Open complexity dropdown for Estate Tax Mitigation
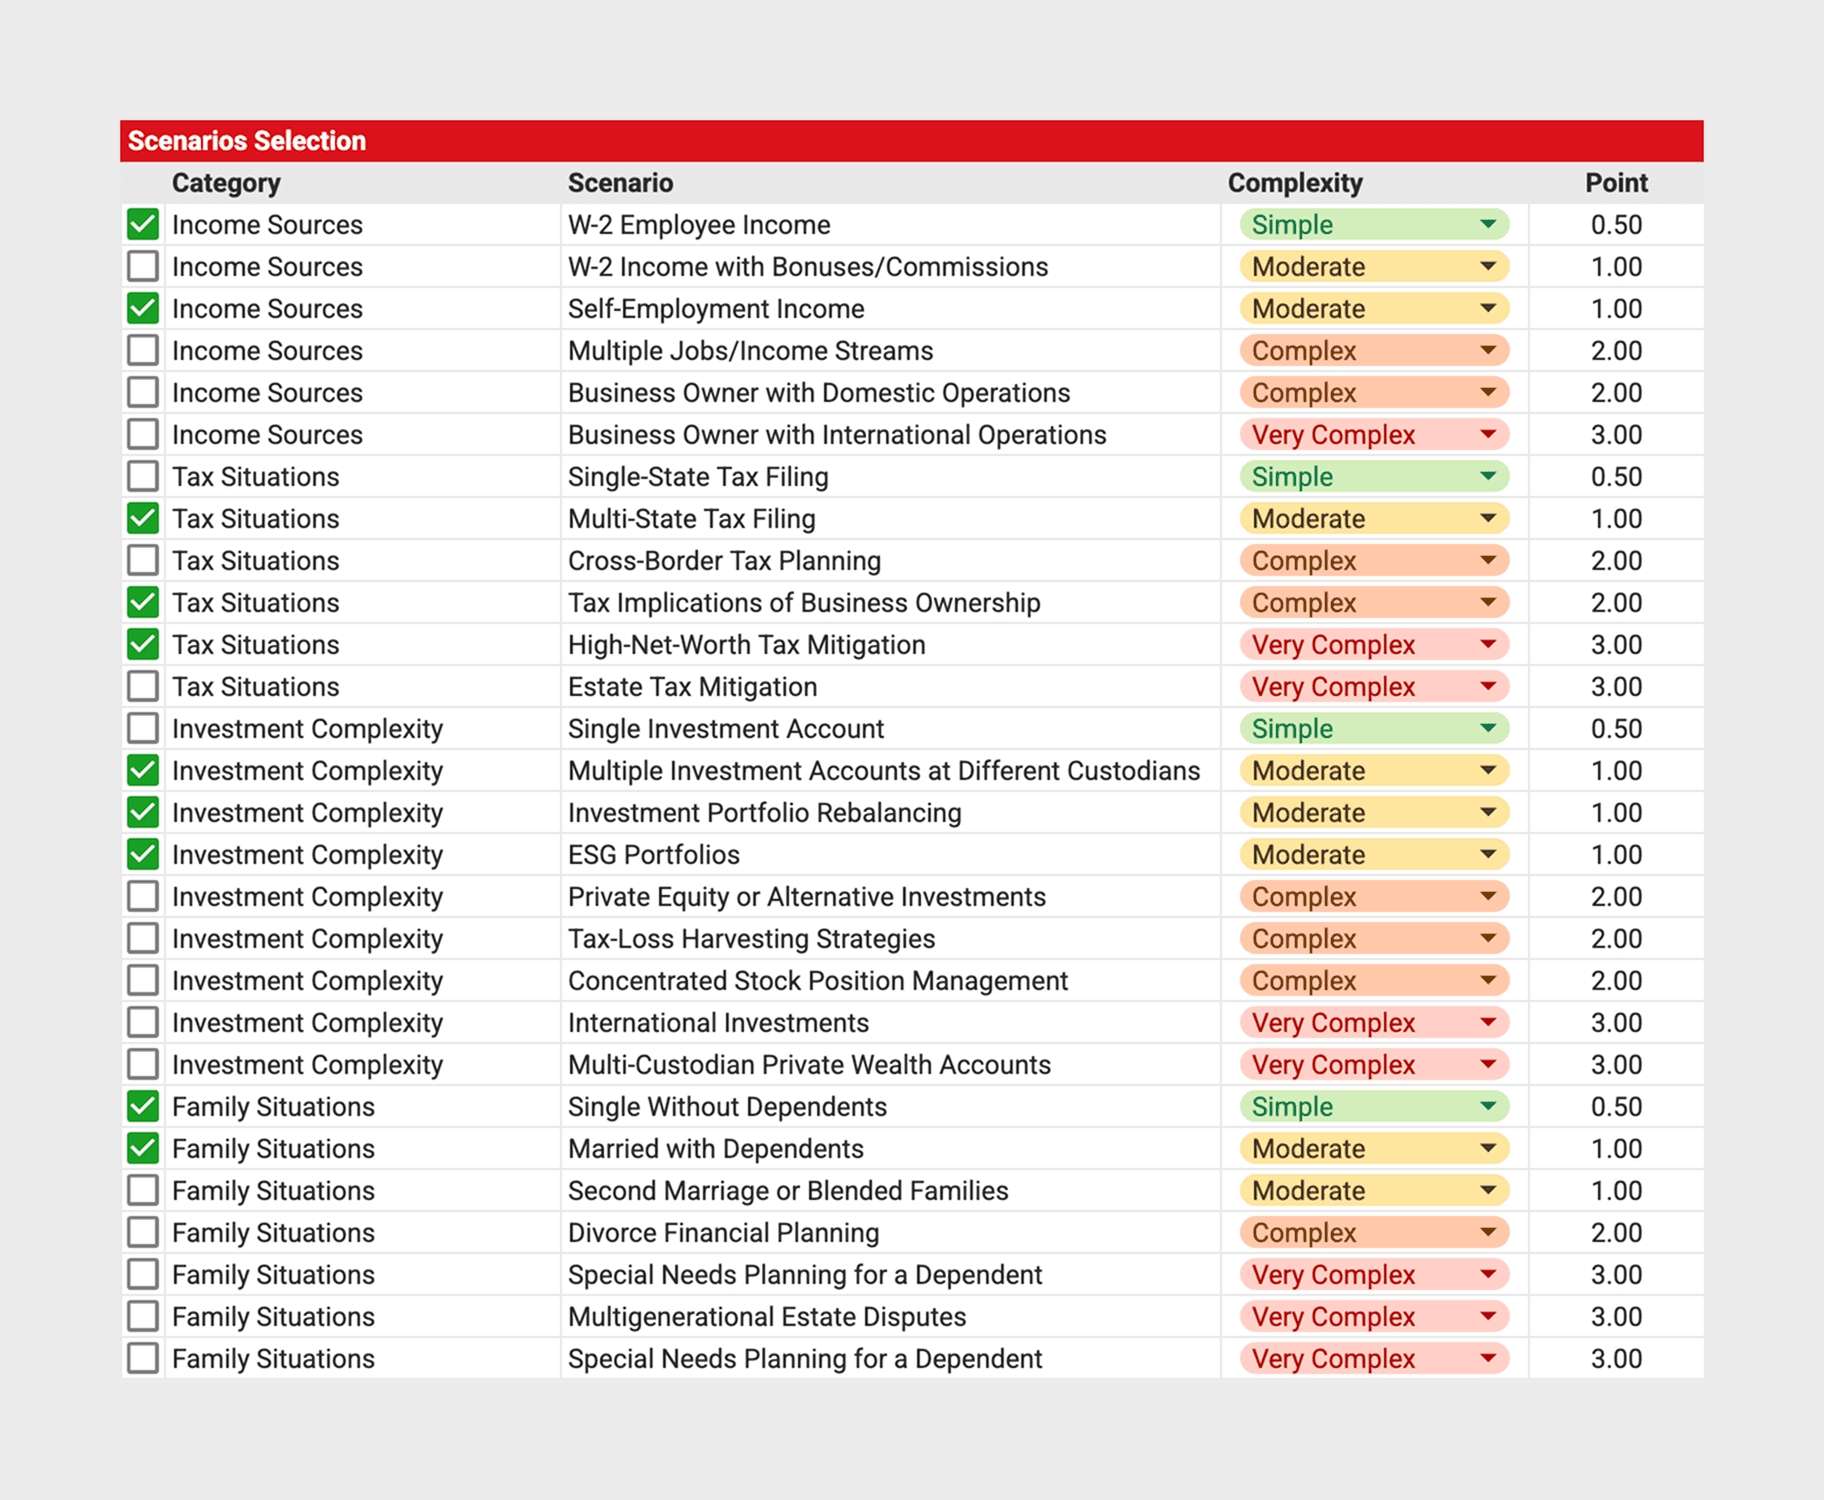Screen dimensions: 1824x1500 pyautogui.click(x=1374, y=687)
